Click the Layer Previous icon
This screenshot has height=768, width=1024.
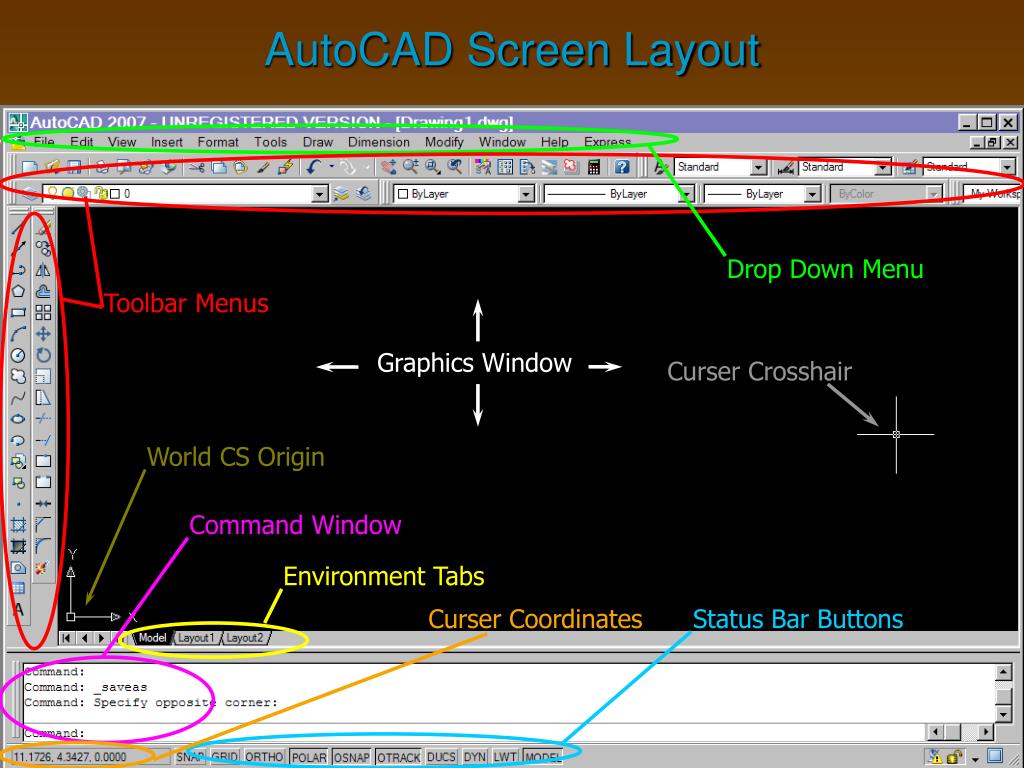[x=364, y=193]
